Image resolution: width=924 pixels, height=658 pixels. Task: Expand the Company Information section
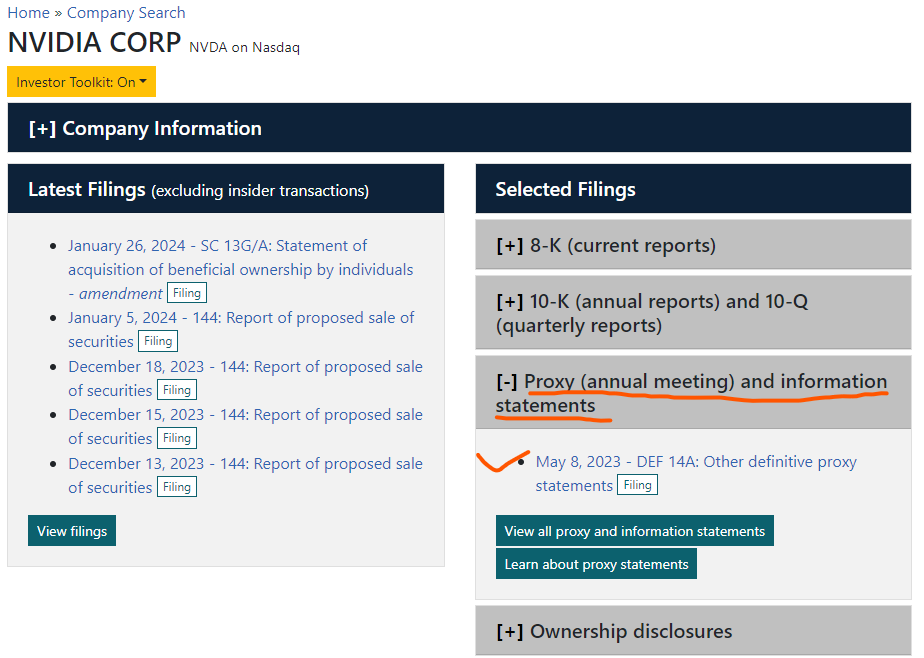[459, 128]
